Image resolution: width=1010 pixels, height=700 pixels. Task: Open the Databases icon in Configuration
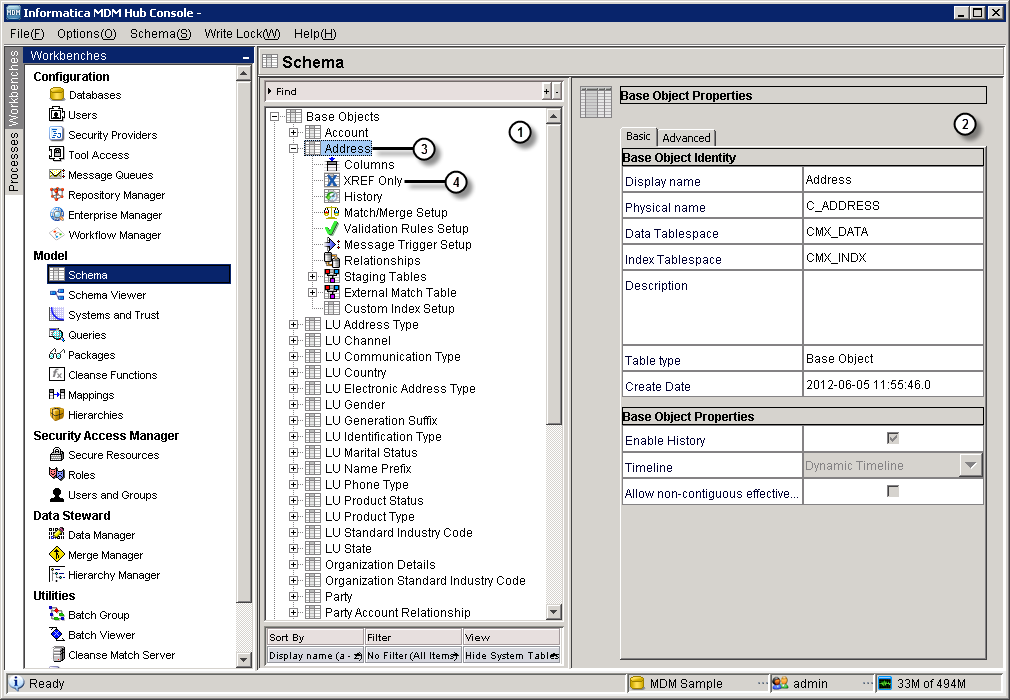click(57, 95)
